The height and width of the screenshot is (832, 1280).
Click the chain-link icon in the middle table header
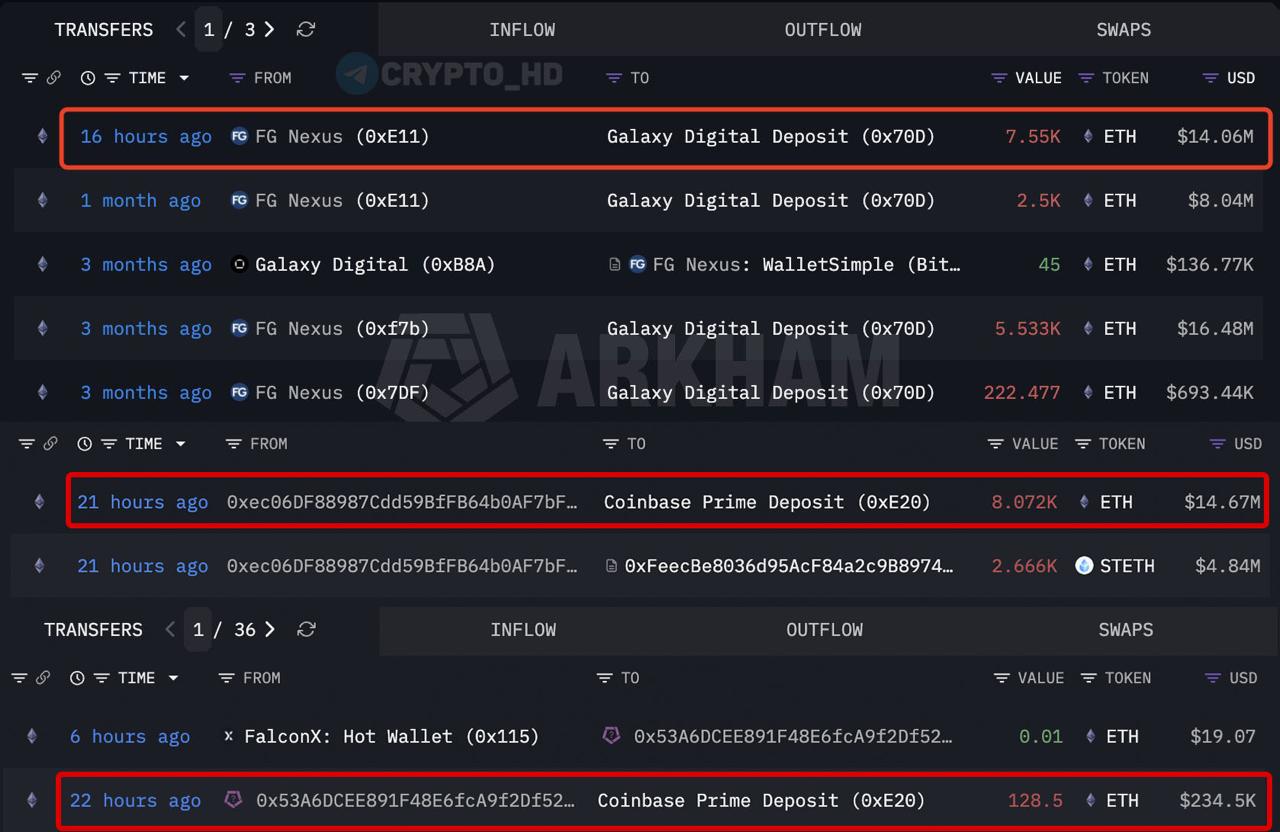[51, 443]
